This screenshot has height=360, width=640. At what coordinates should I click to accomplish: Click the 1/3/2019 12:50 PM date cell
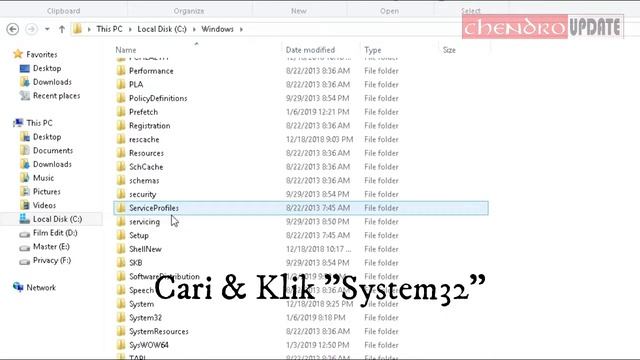pos(318,345)
